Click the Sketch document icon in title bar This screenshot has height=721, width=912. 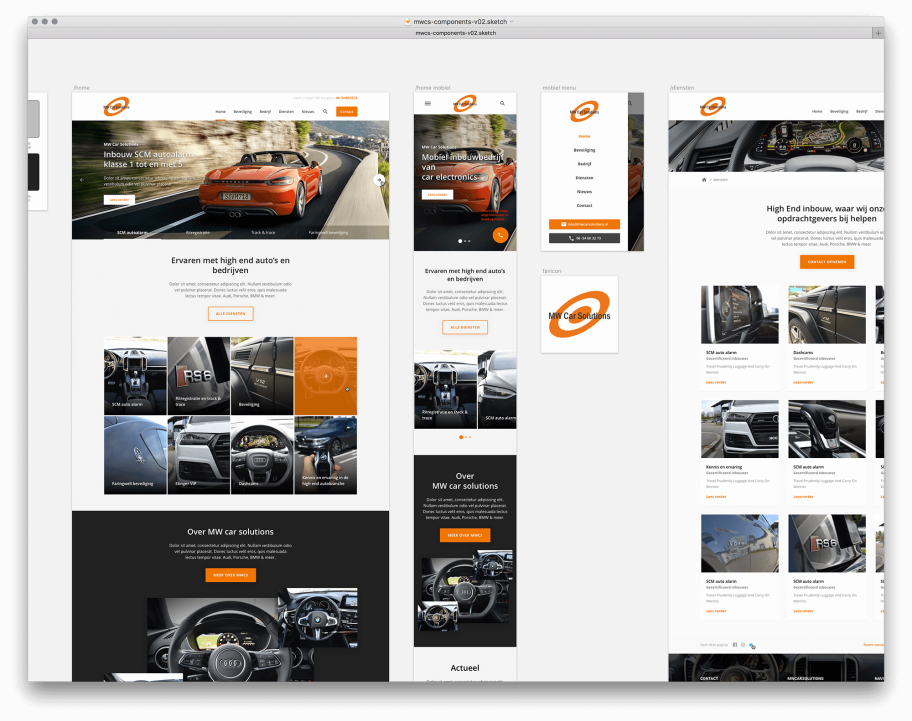point(408,22)
